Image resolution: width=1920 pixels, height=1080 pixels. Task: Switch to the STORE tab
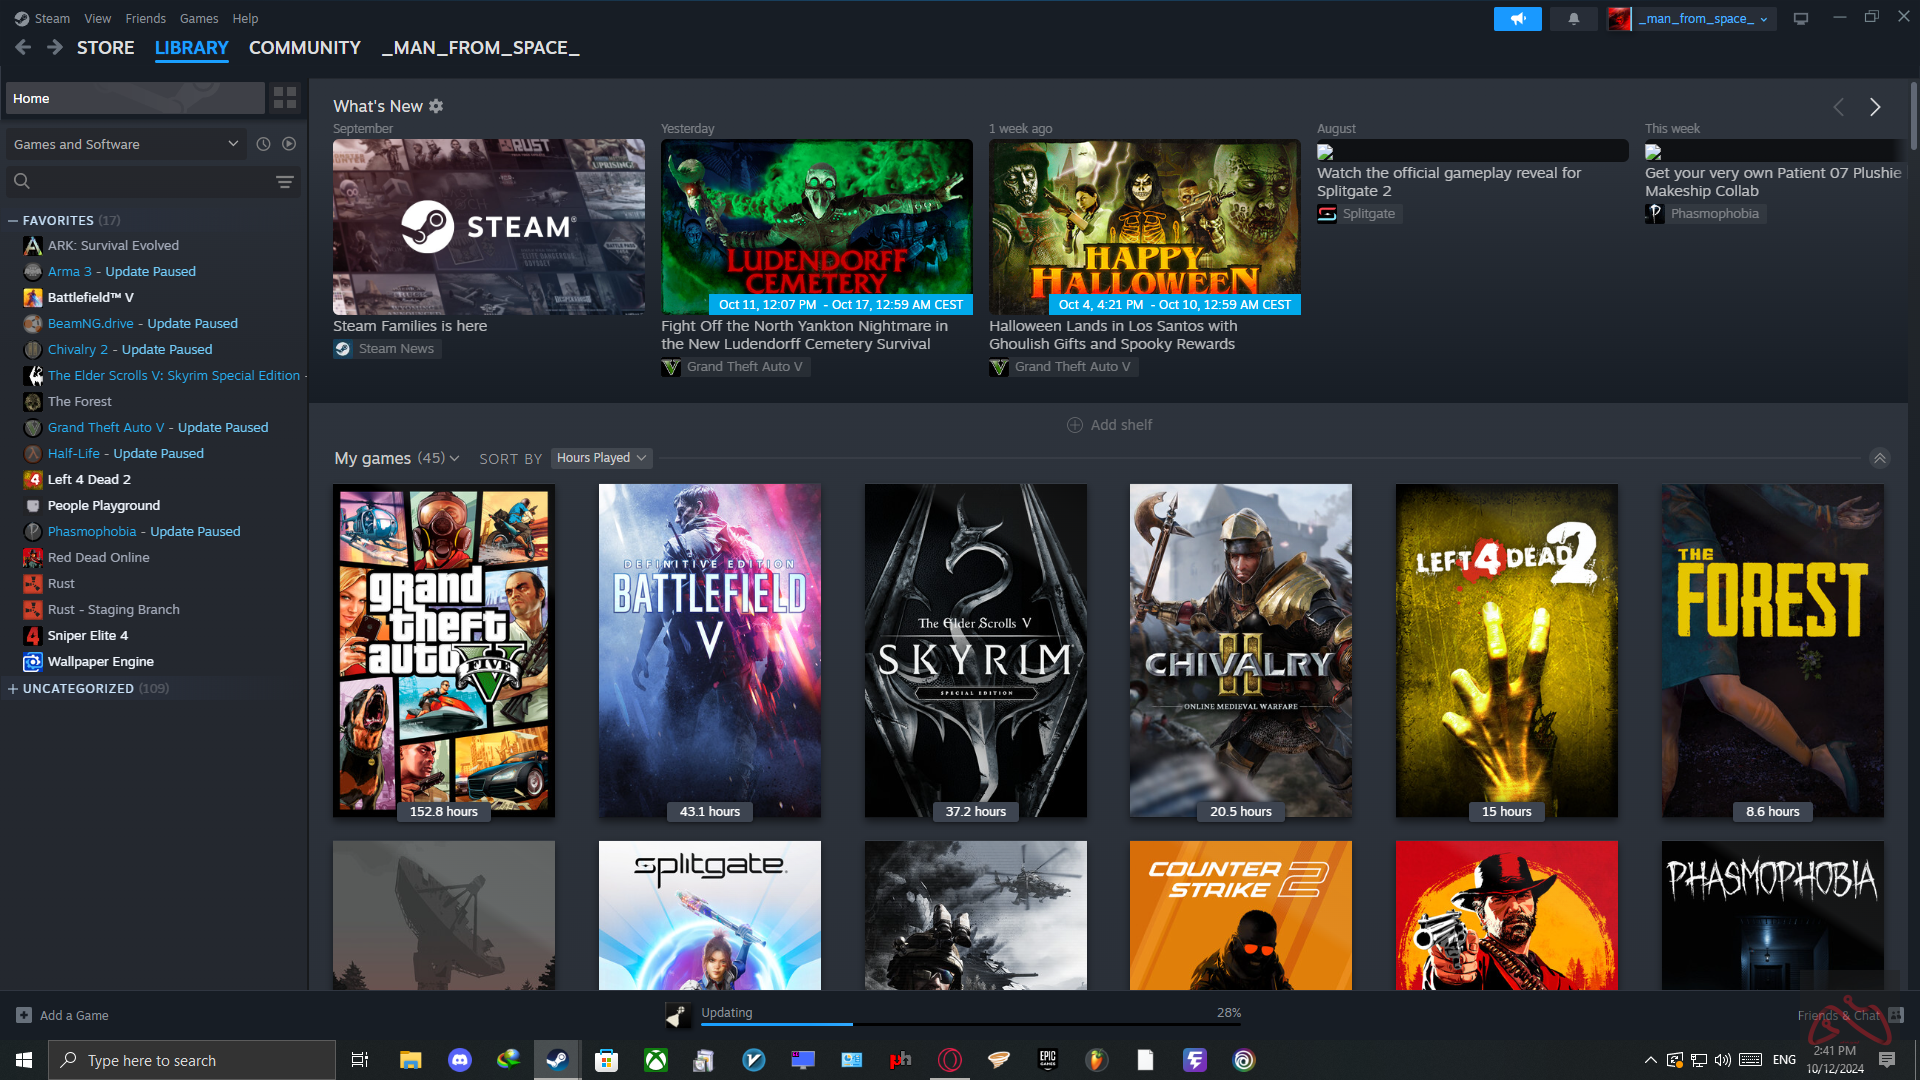coord(105,47)
